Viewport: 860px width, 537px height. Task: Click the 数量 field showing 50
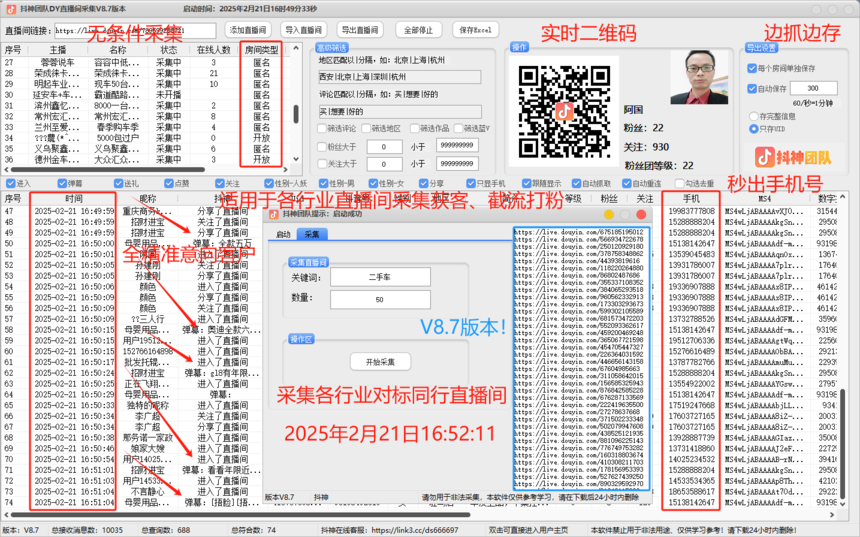[x=380, y=299]
